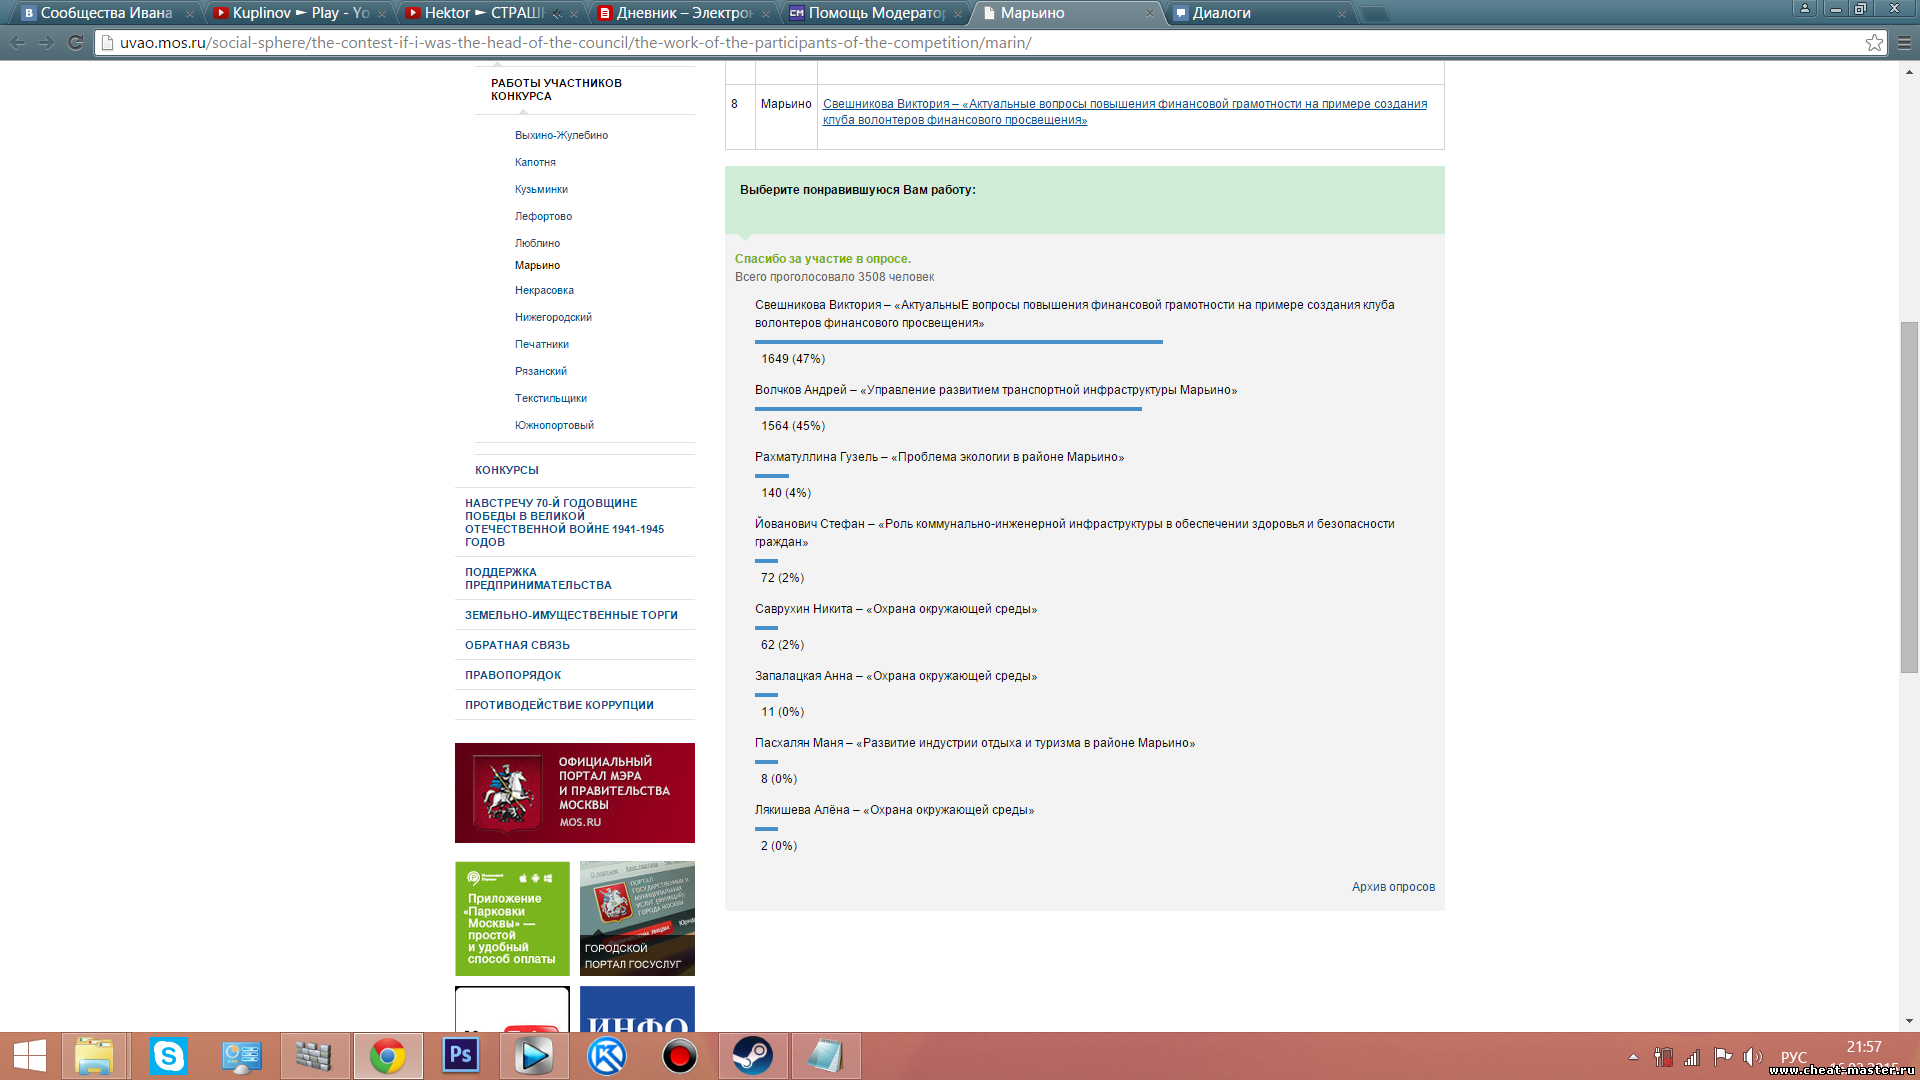1920x1080 pixels.
Task: Bookmark page with star icon
Action: coord(1874,43)
